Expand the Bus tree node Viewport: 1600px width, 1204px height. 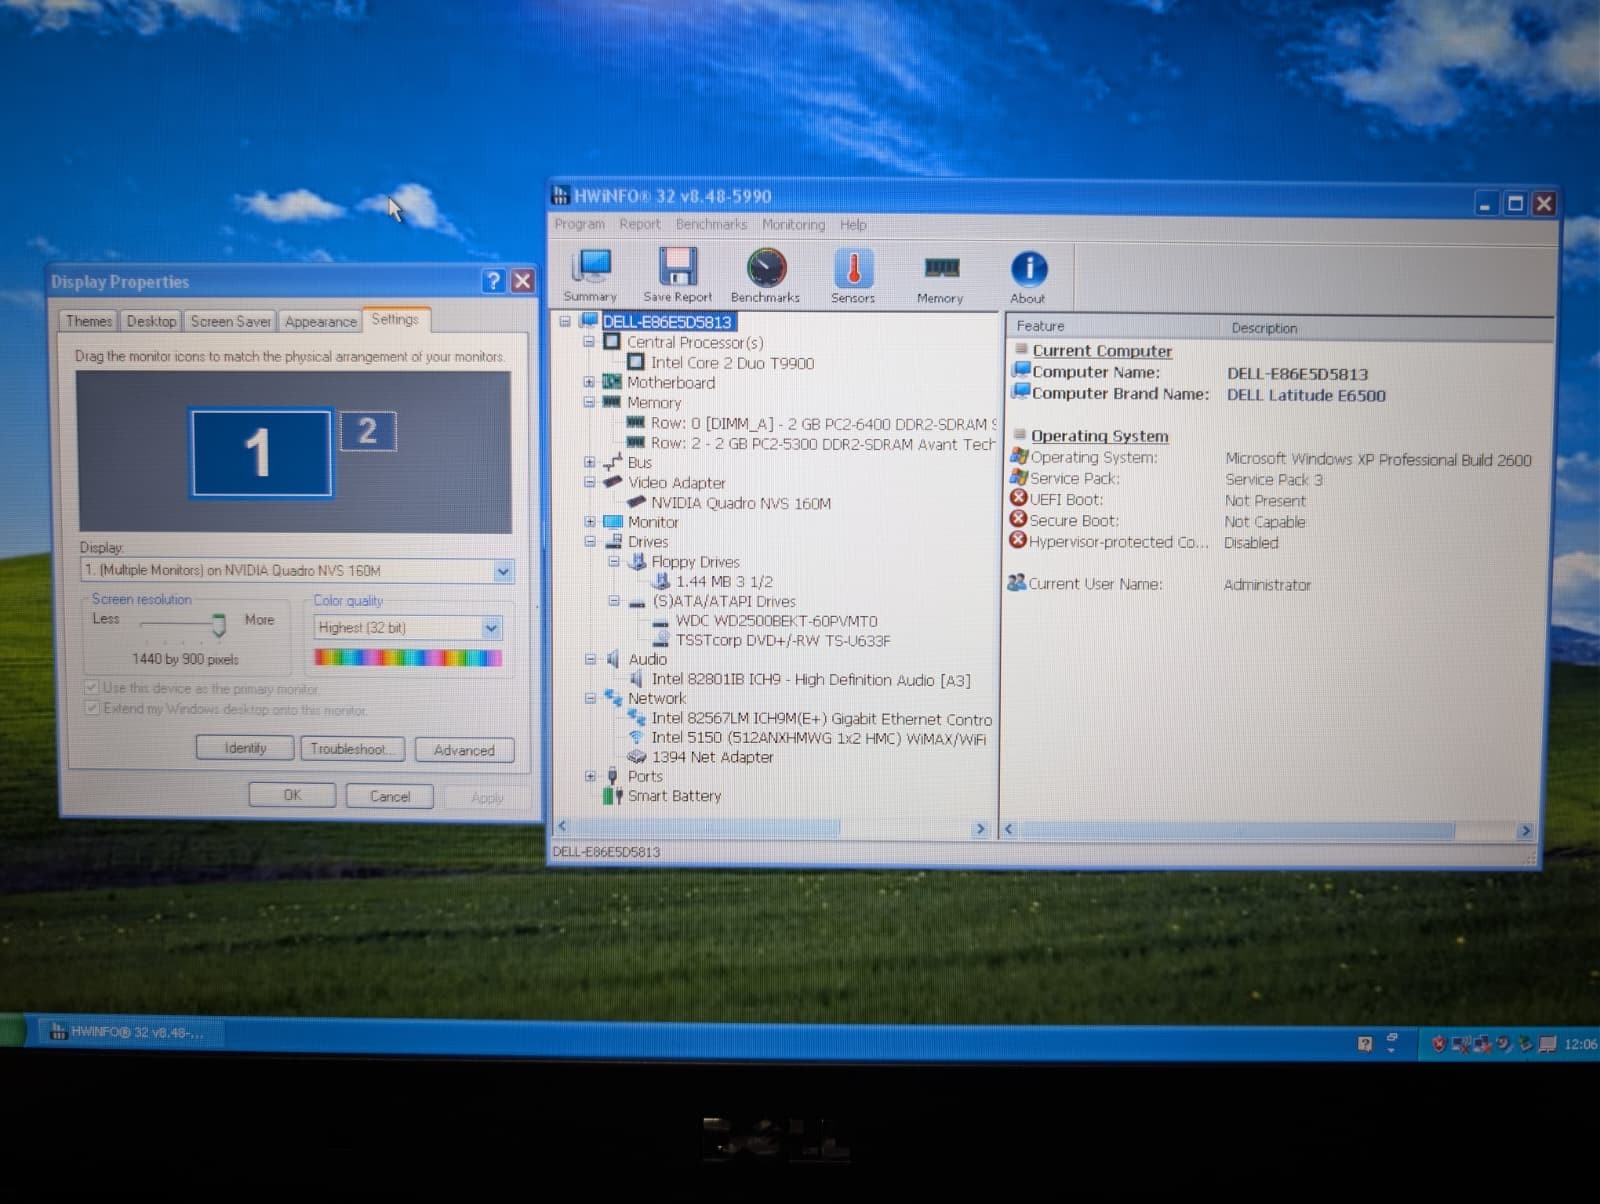point(589,462)
